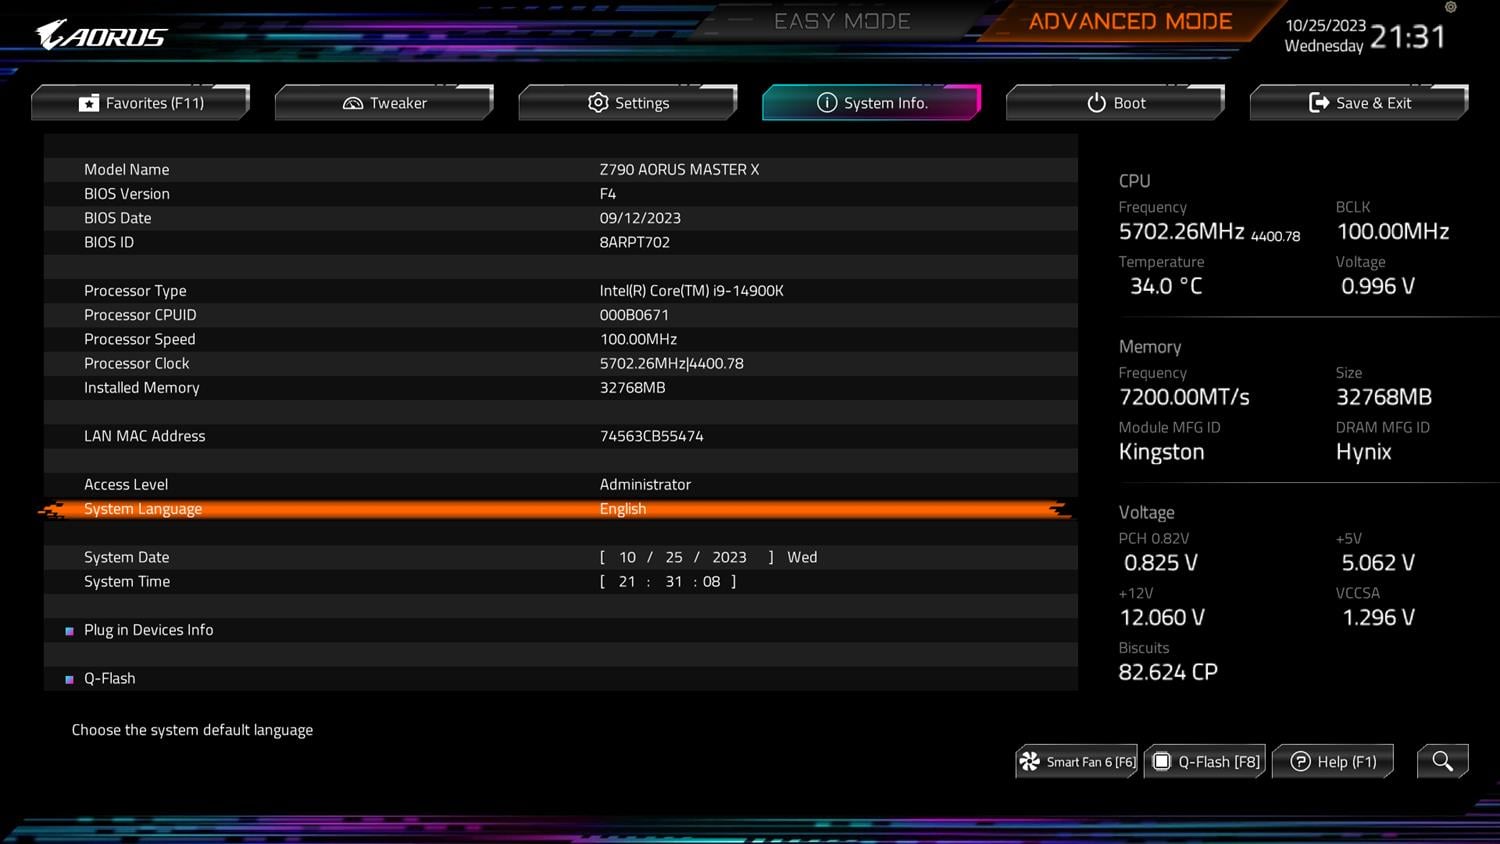Screen dimensions: 1500x844
Task: Click the power icon on Boot tab
Action: click(1096, 103)
